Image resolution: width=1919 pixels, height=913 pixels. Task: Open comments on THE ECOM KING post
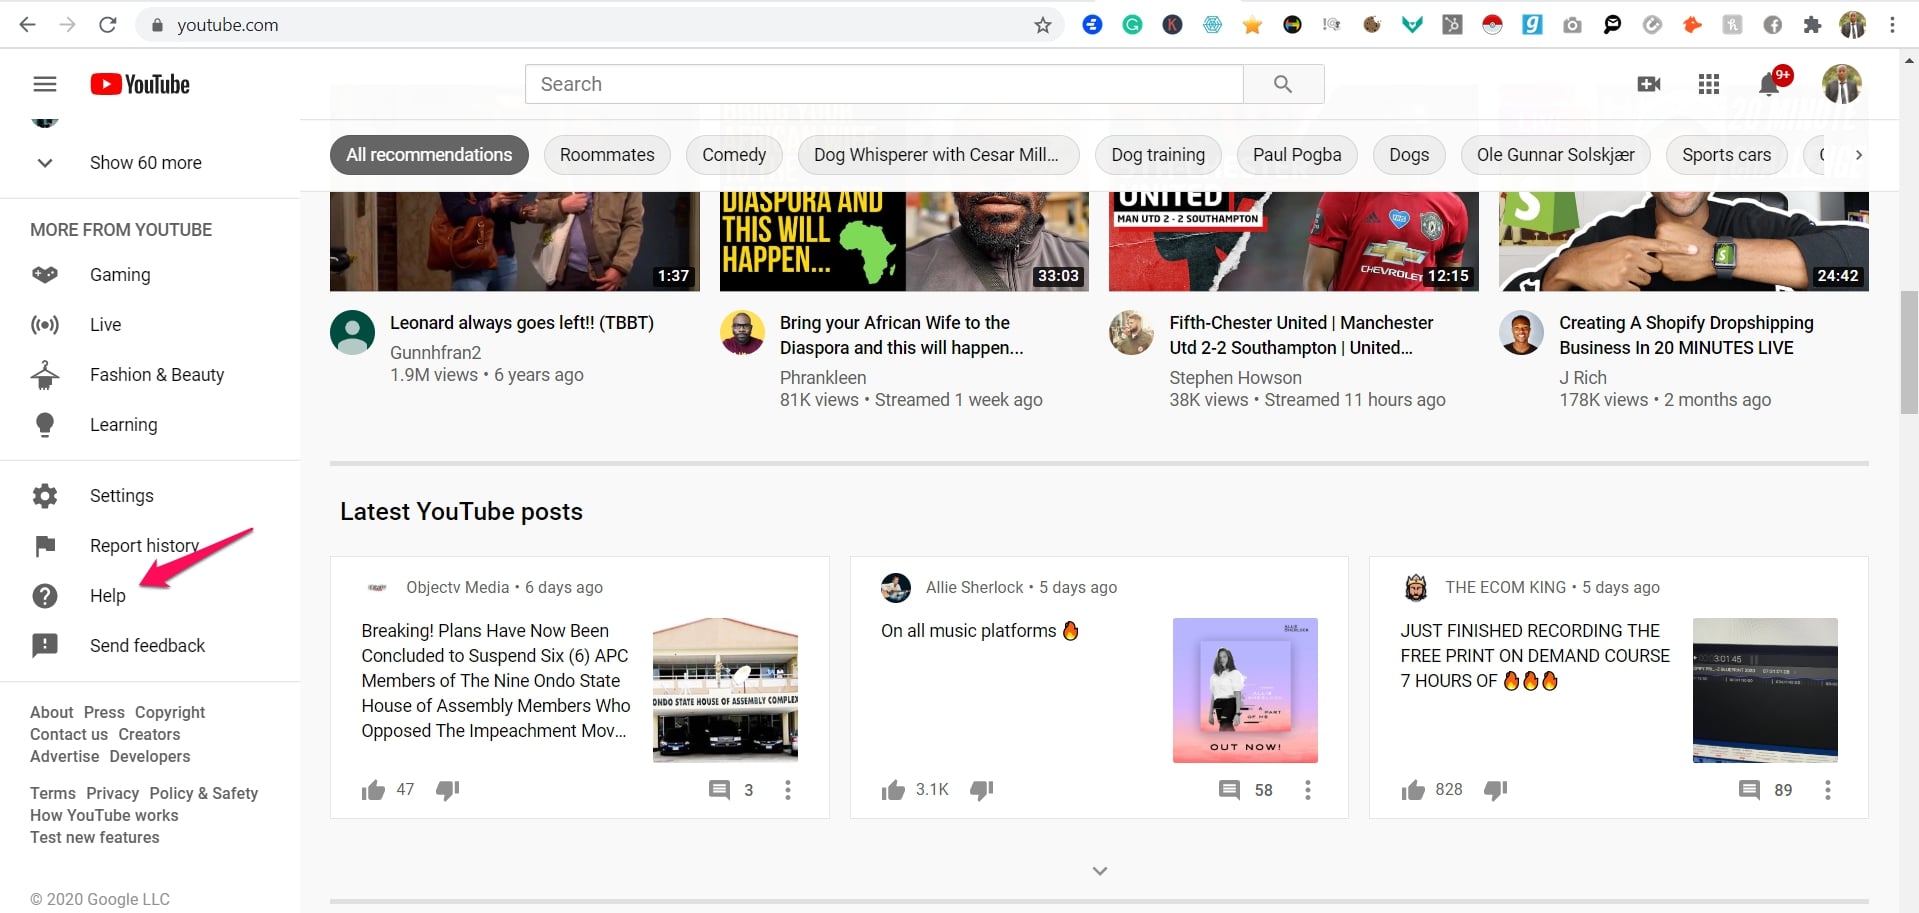(x=1749, y=790)
